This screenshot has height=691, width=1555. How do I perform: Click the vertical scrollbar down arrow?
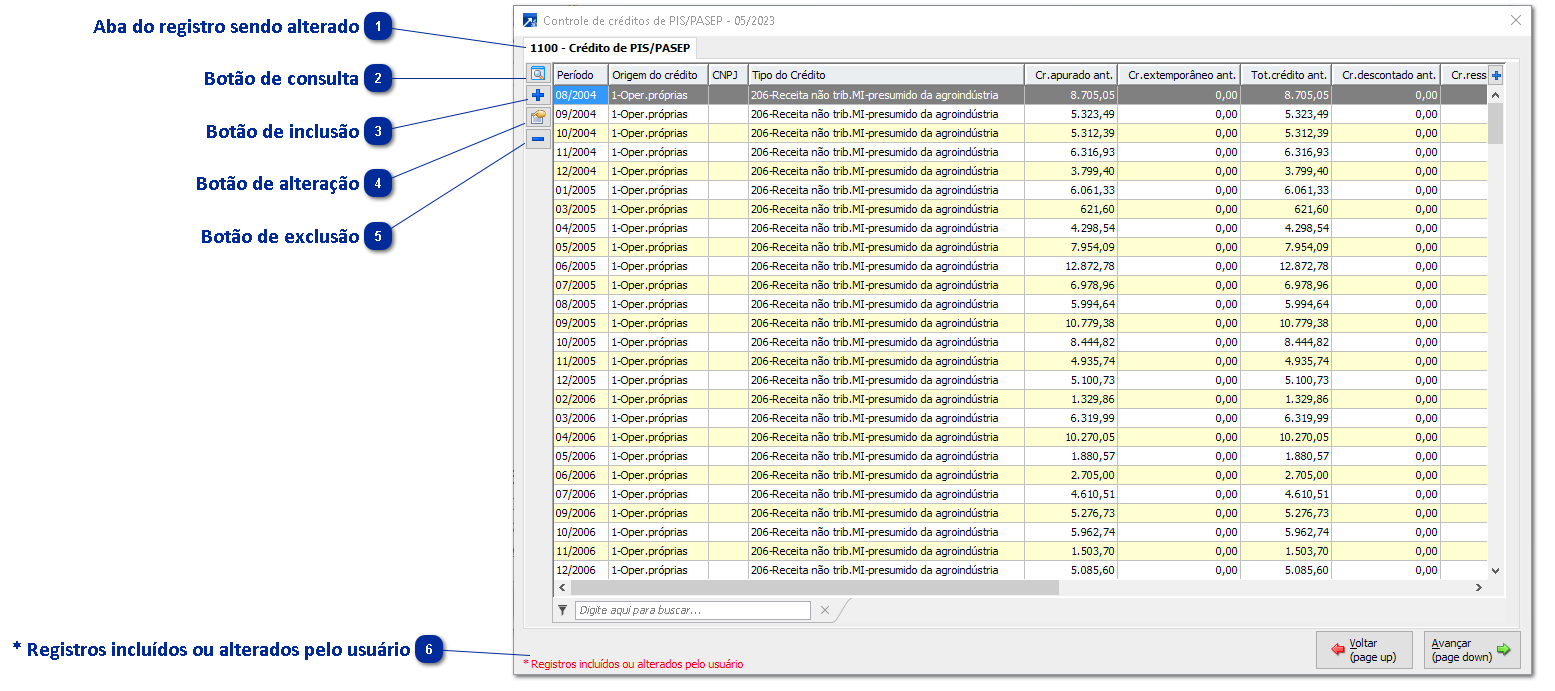coord(1496,570)
